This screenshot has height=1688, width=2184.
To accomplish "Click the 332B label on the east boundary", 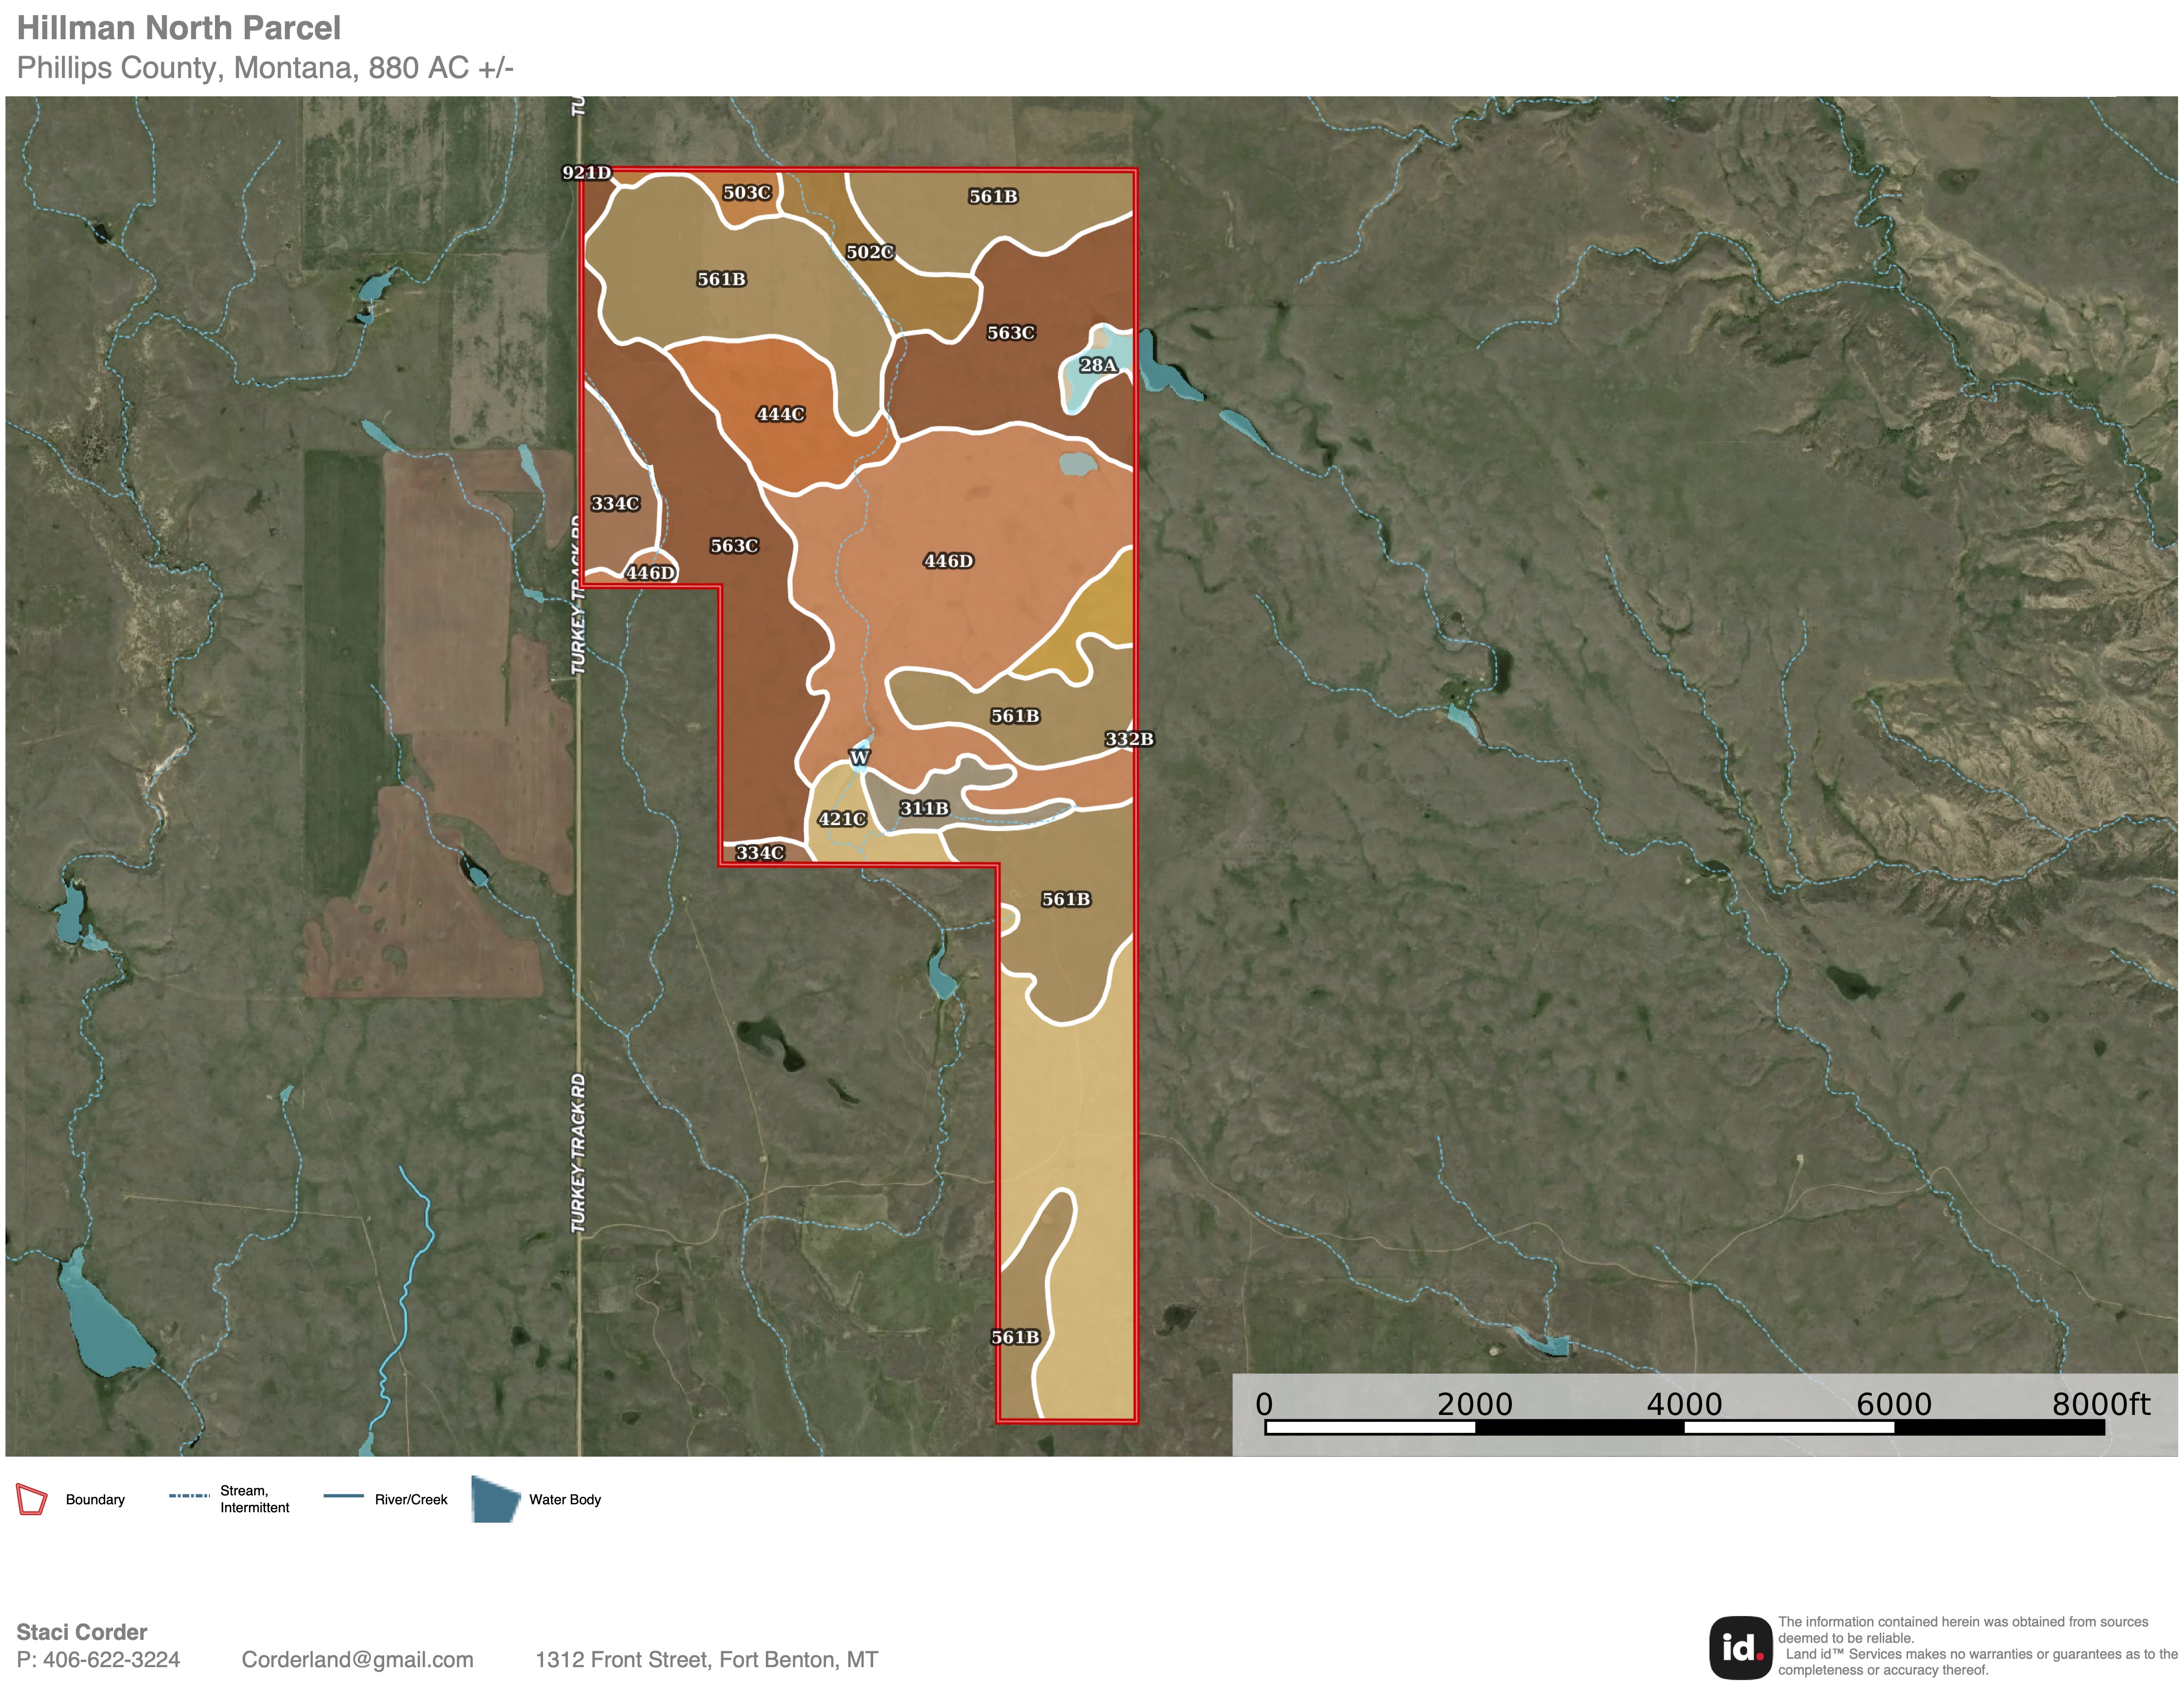I will [1129, 739].
